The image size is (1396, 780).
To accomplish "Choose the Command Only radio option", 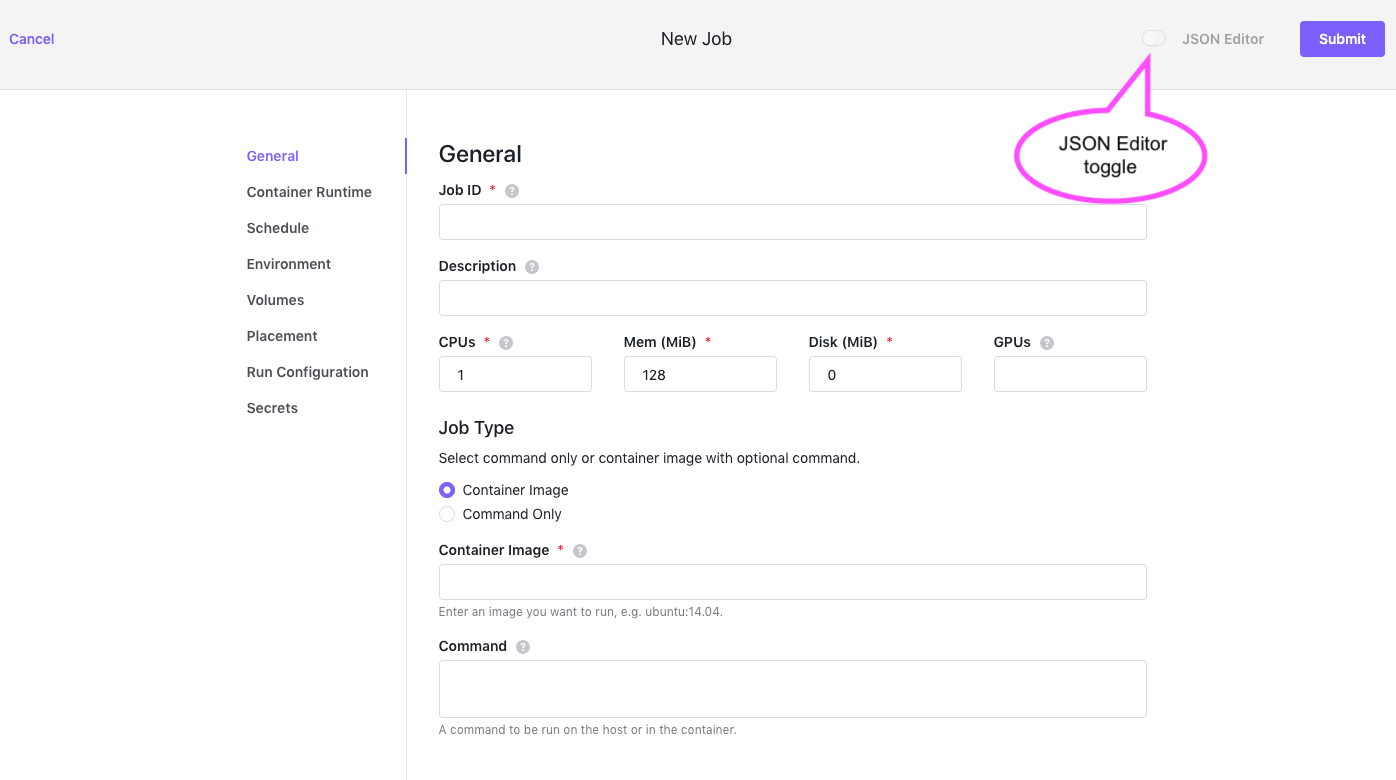I will 447,514.
